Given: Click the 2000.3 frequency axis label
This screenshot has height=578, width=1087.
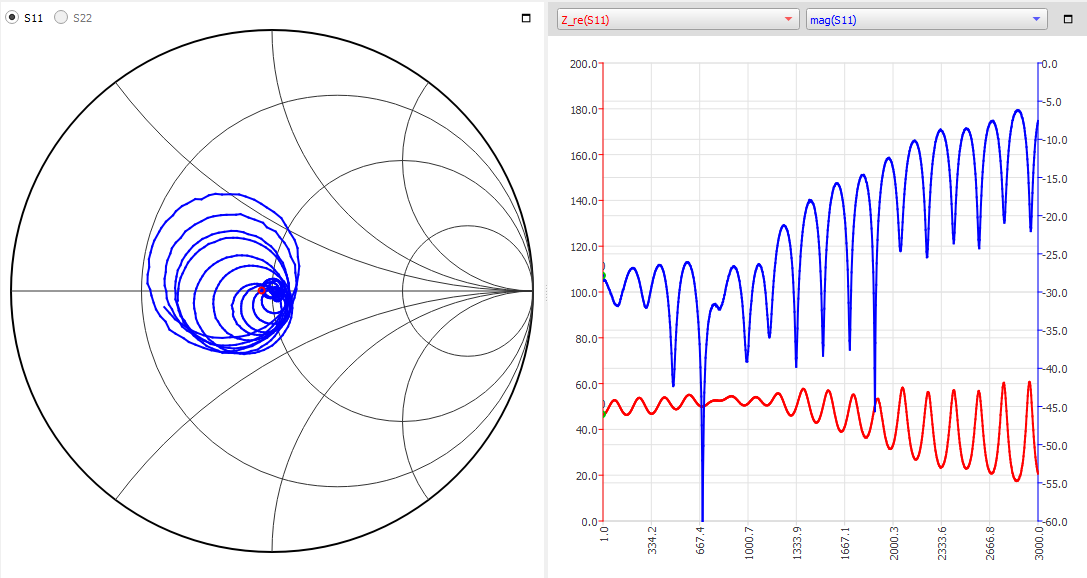Looking at the screenshot, I should pos(894,543).
